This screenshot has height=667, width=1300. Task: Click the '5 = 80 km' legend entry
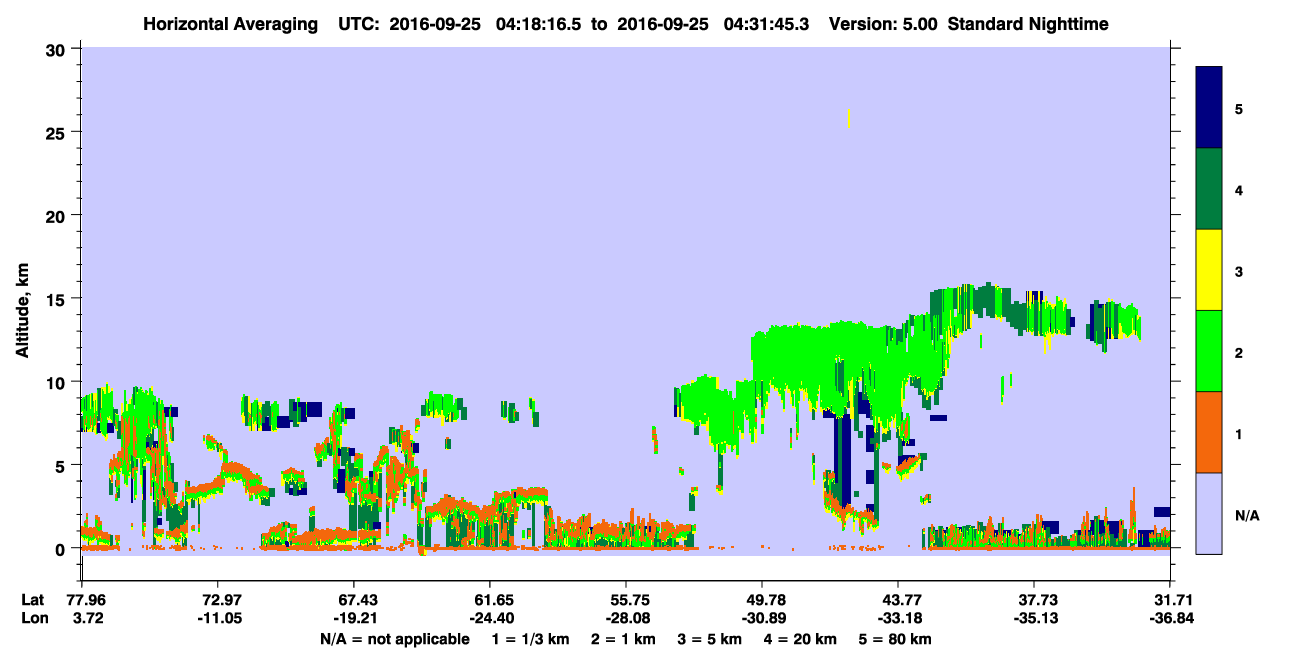pos(896,639)
